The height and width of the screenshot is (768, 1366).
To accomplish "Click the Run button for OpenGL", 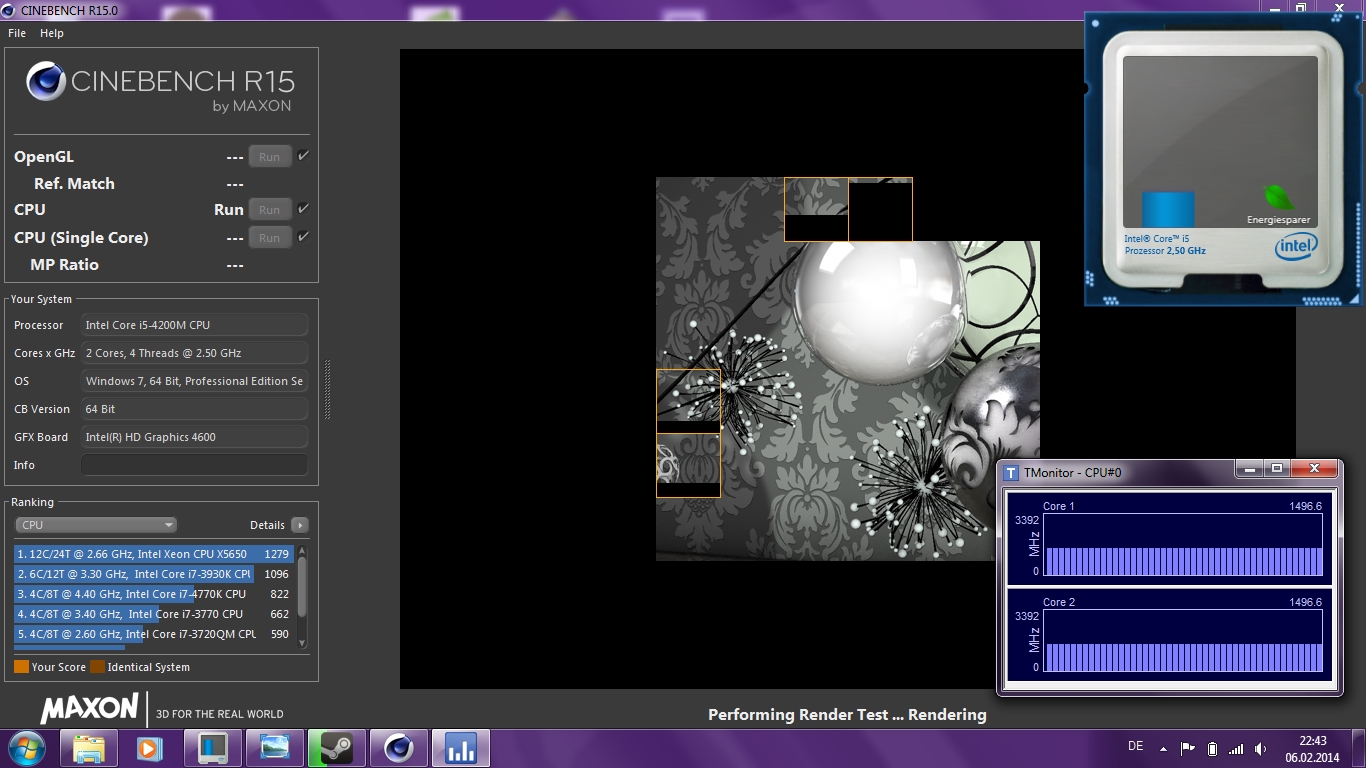I will point(270,157).
